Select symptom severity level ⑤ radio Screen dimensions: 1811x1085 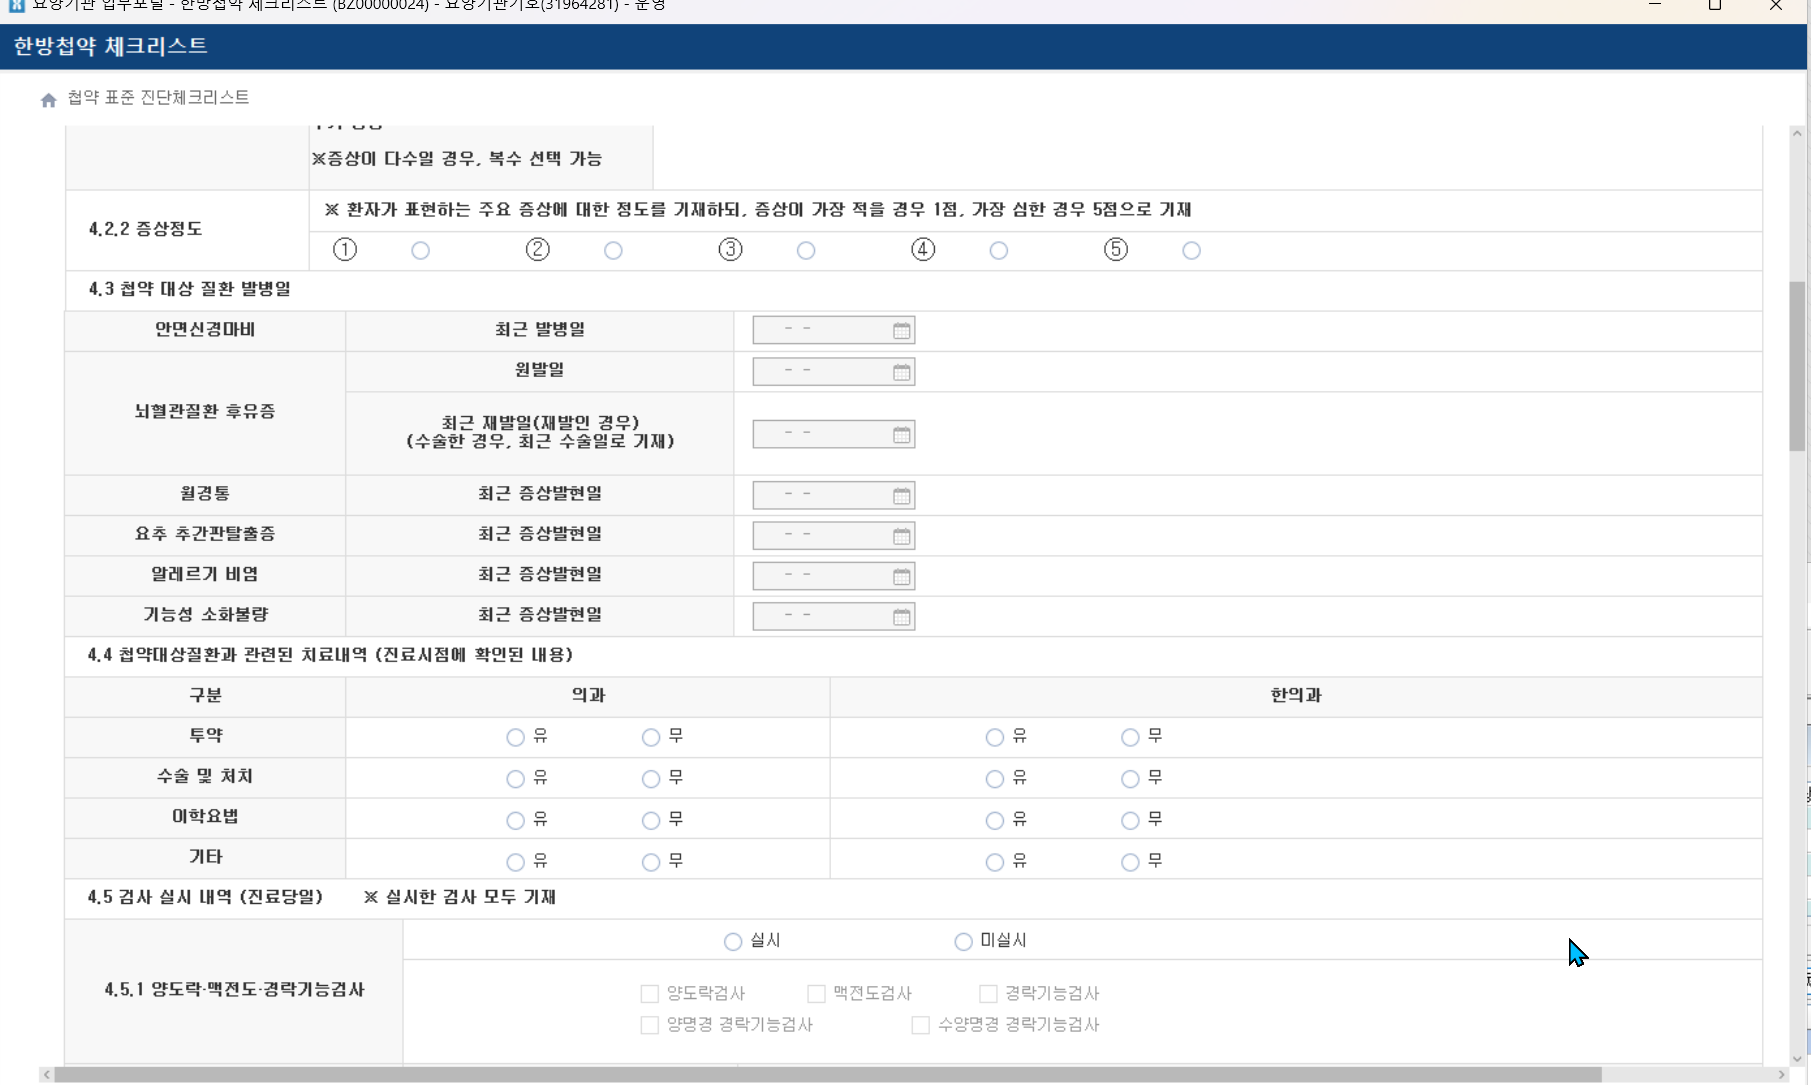(1191, 250)
